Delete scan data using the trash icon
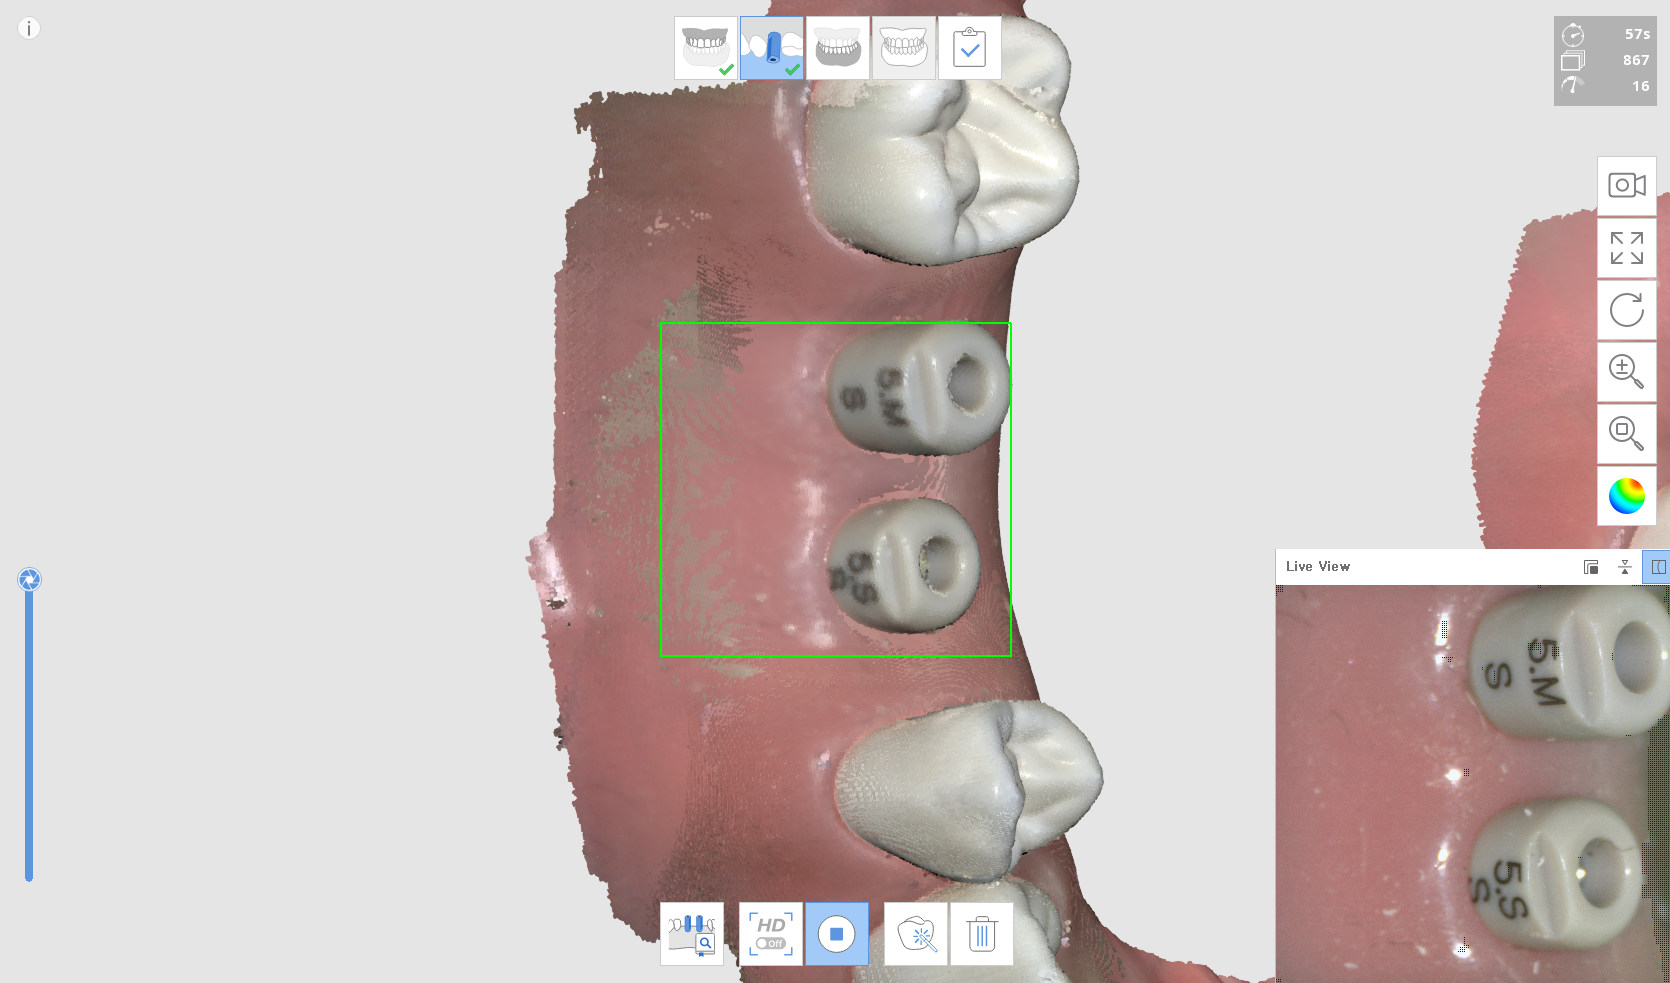 coord(981,933)
